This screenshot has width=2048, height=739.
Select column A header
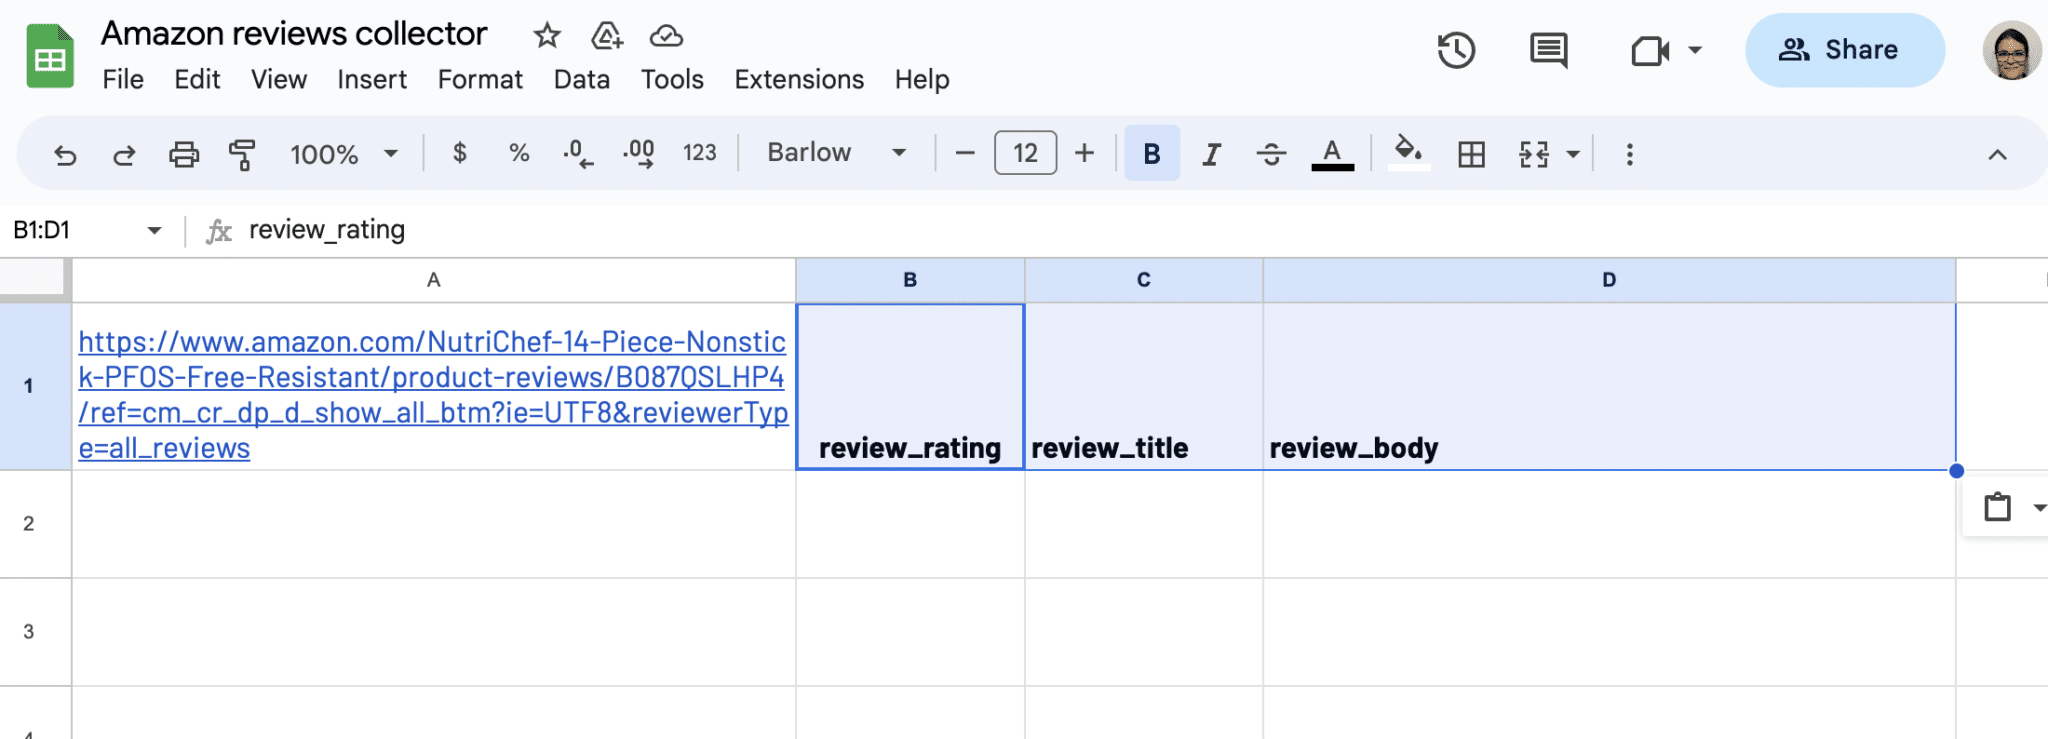pyautogui.click(x=433, y=280)
